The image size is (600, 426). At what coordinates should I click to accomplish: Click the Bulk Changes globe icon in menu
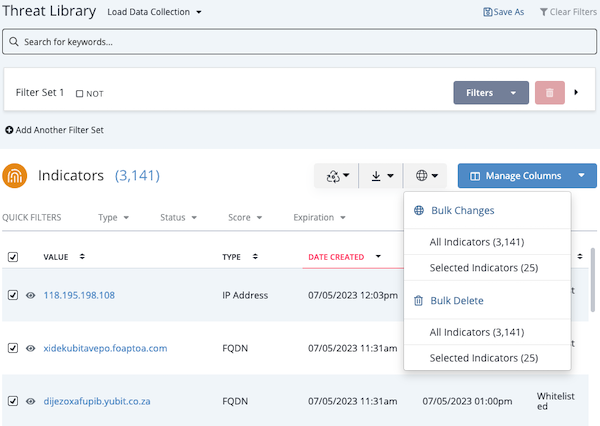tap(419, 210)
